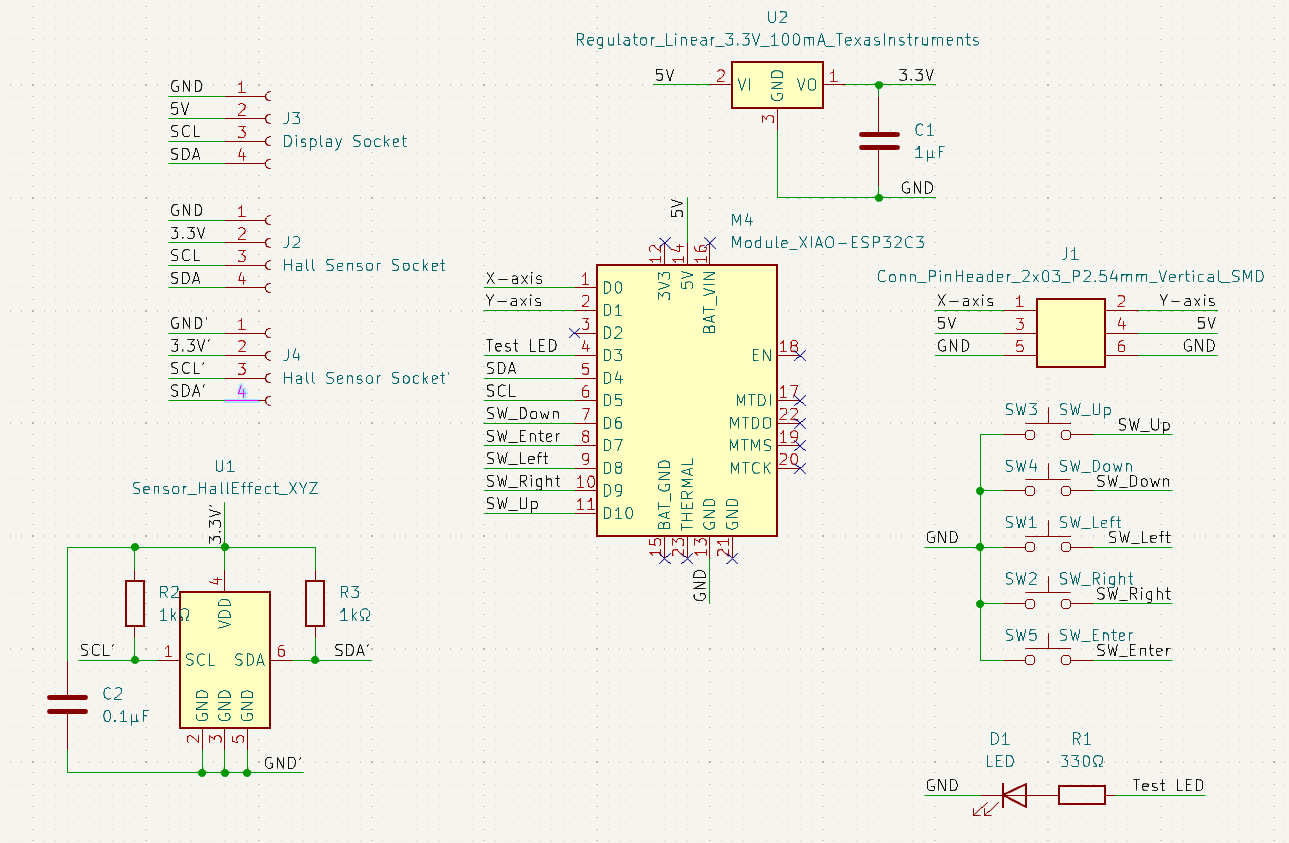This screenshot has width=1289, height=843.
Task: Click the Sensor_HallEffect_XYZ value text
Action: click(225, 489)
